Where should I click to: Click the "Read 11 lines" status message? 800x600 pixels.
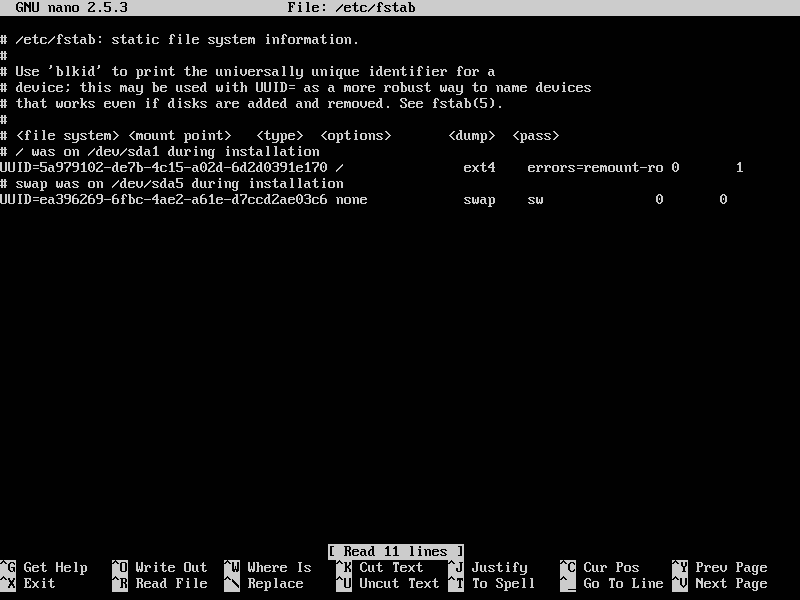396,552
